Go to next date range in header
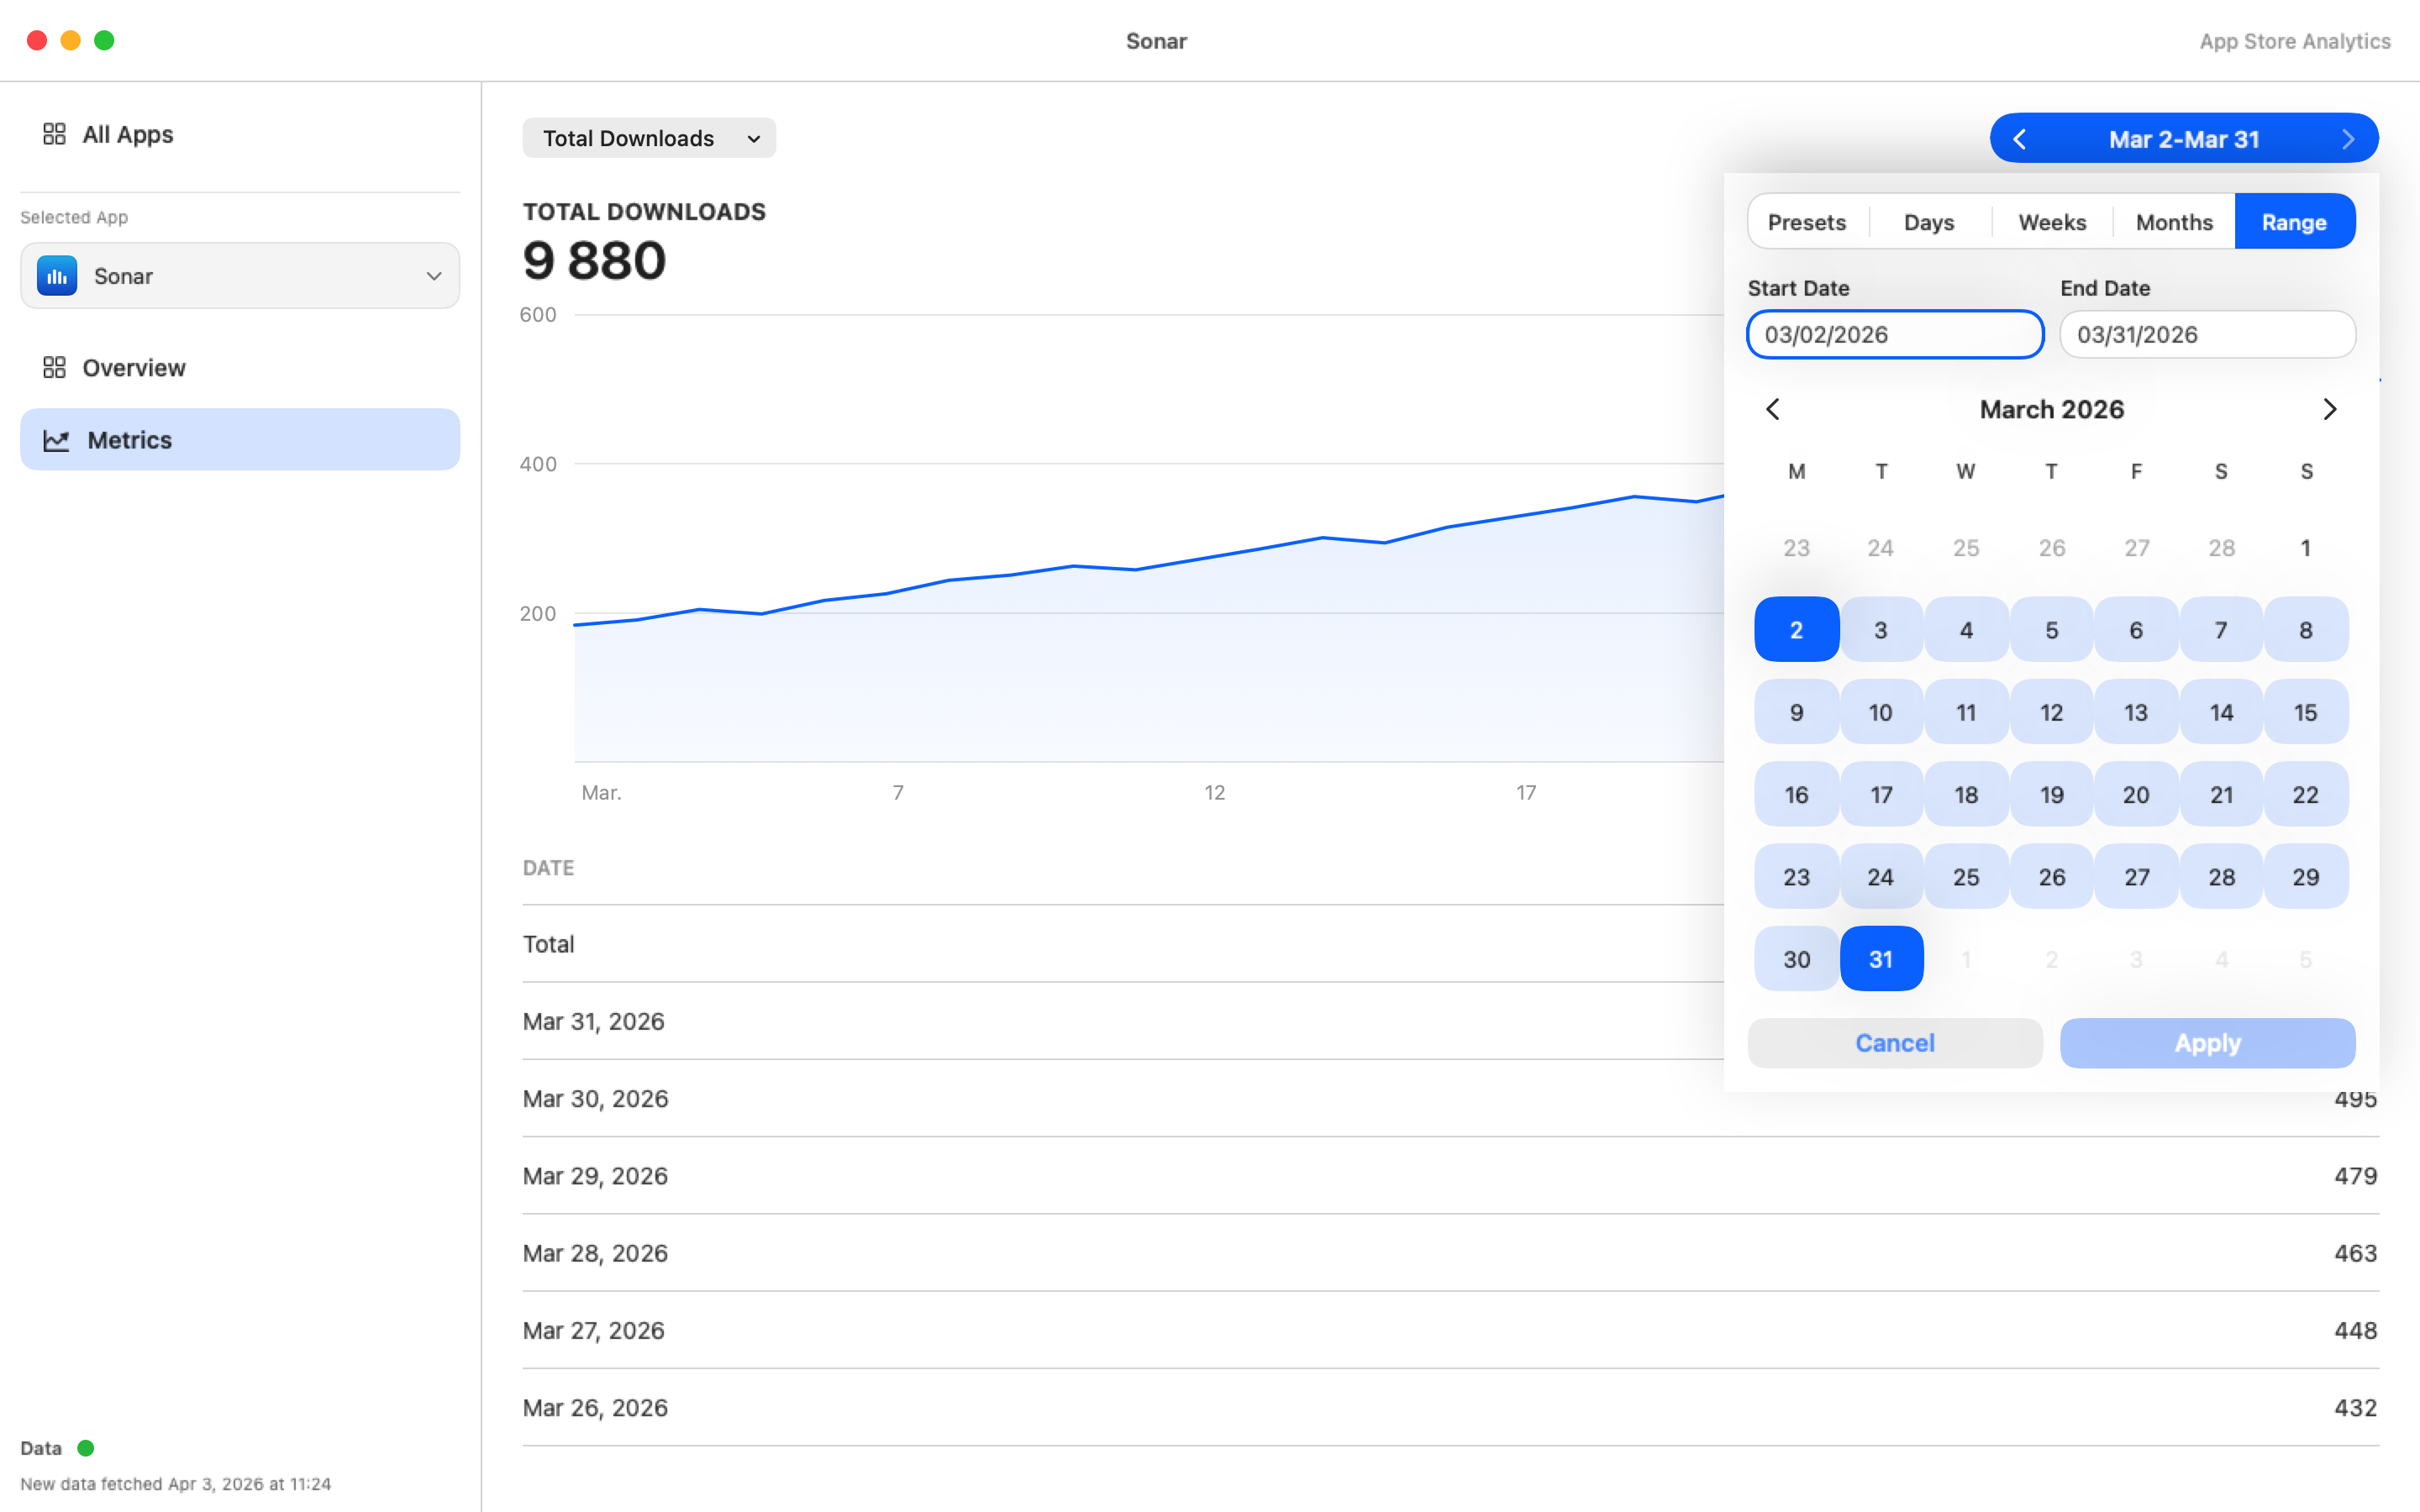Screen dimensions: 2420x1512 tap(2348, 139)
